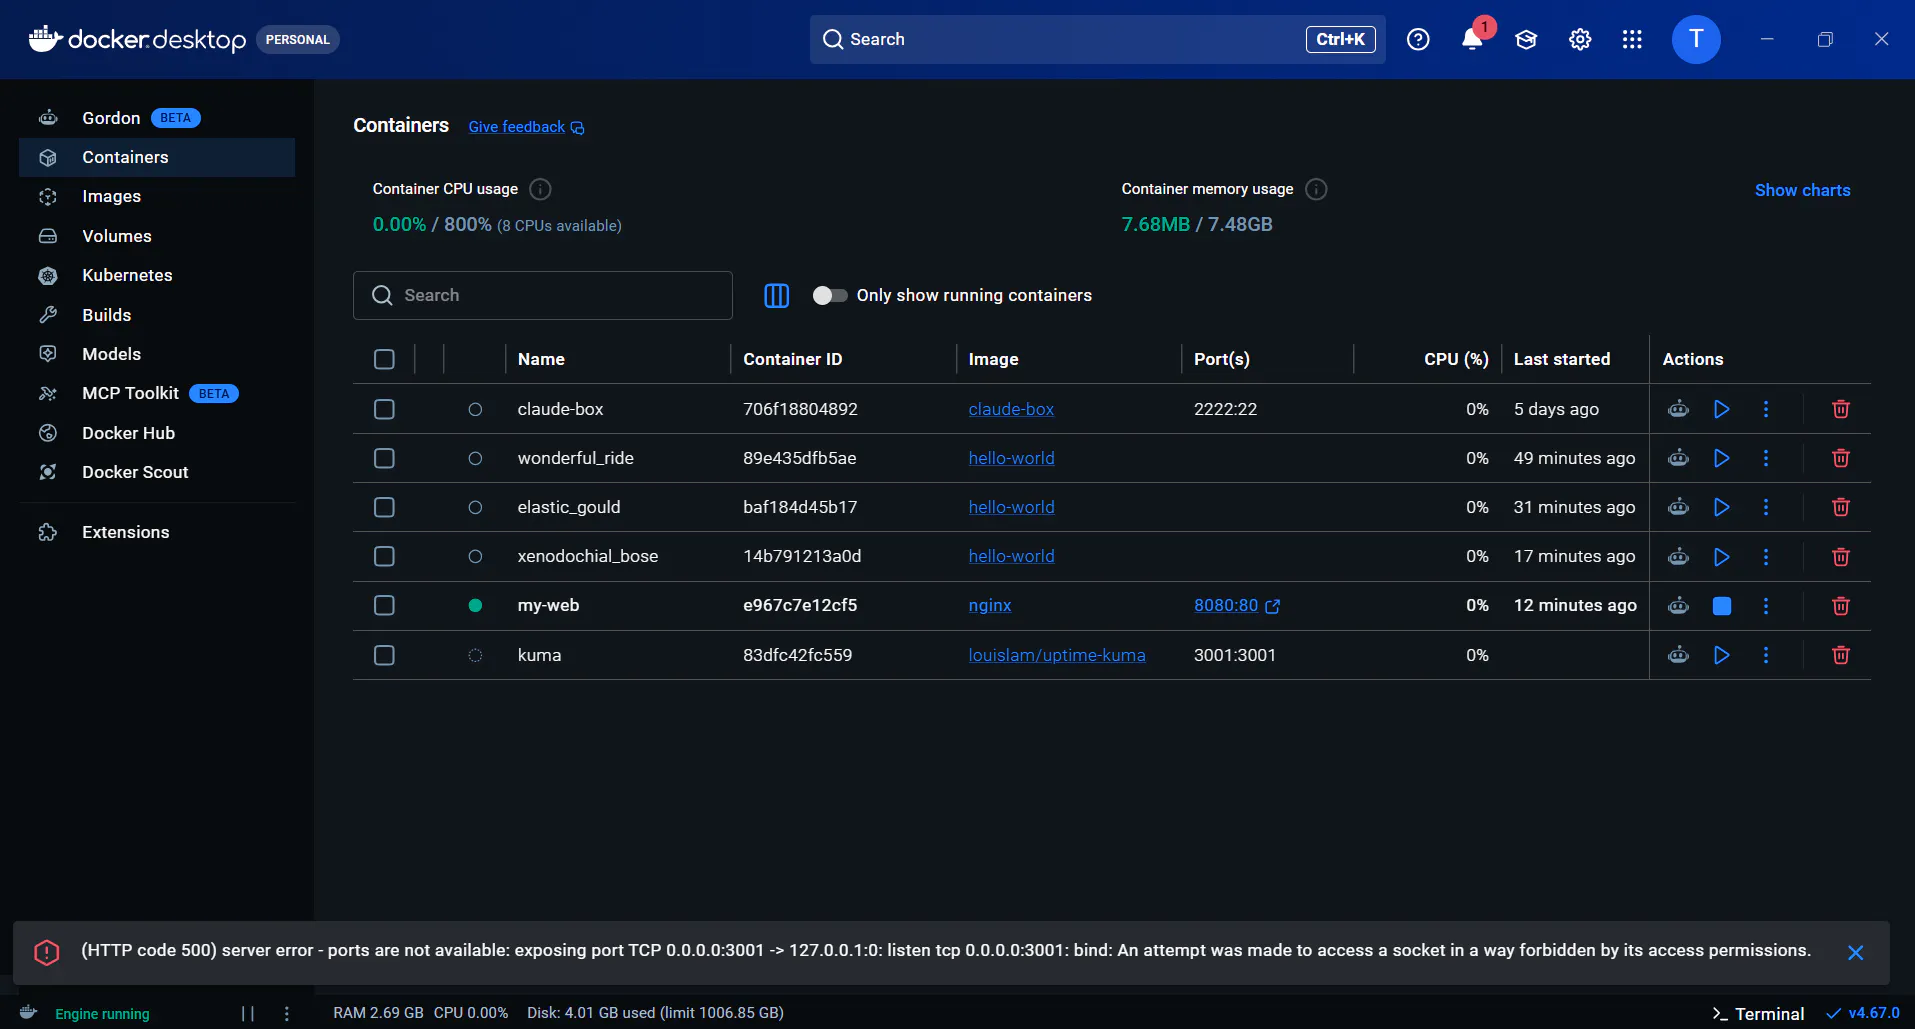Open more actions for xenodochial_bose
The image size is (1915, 1029).
1766,556
